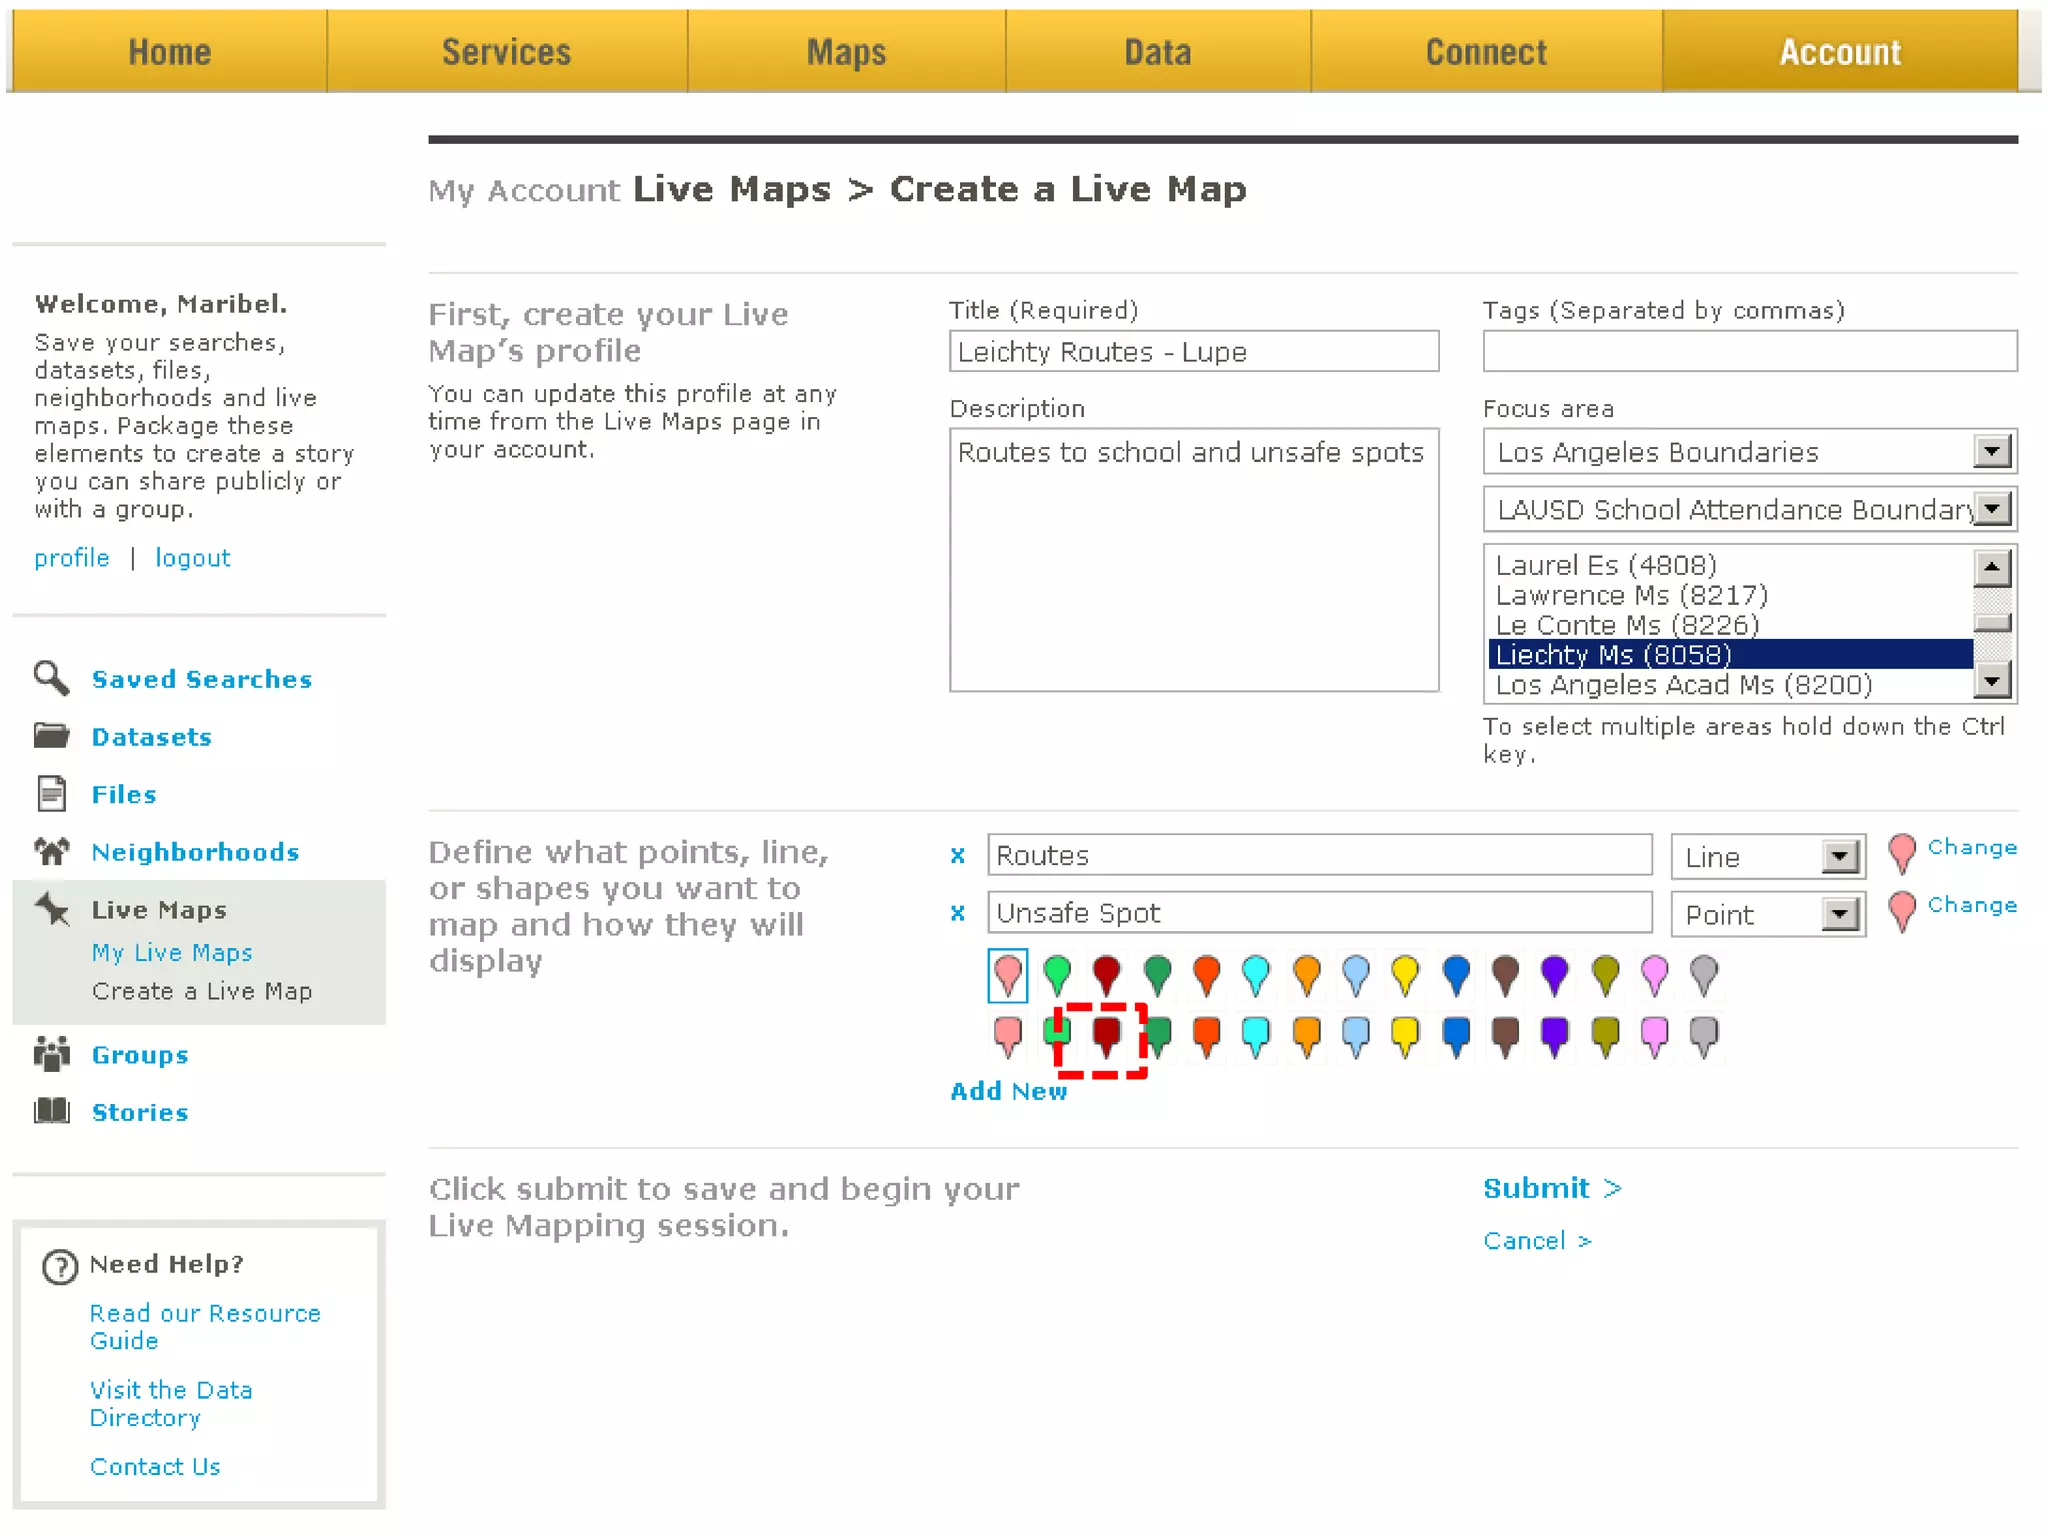Open the profile link
2048x1536 pixels.
[x=72, y=558]
